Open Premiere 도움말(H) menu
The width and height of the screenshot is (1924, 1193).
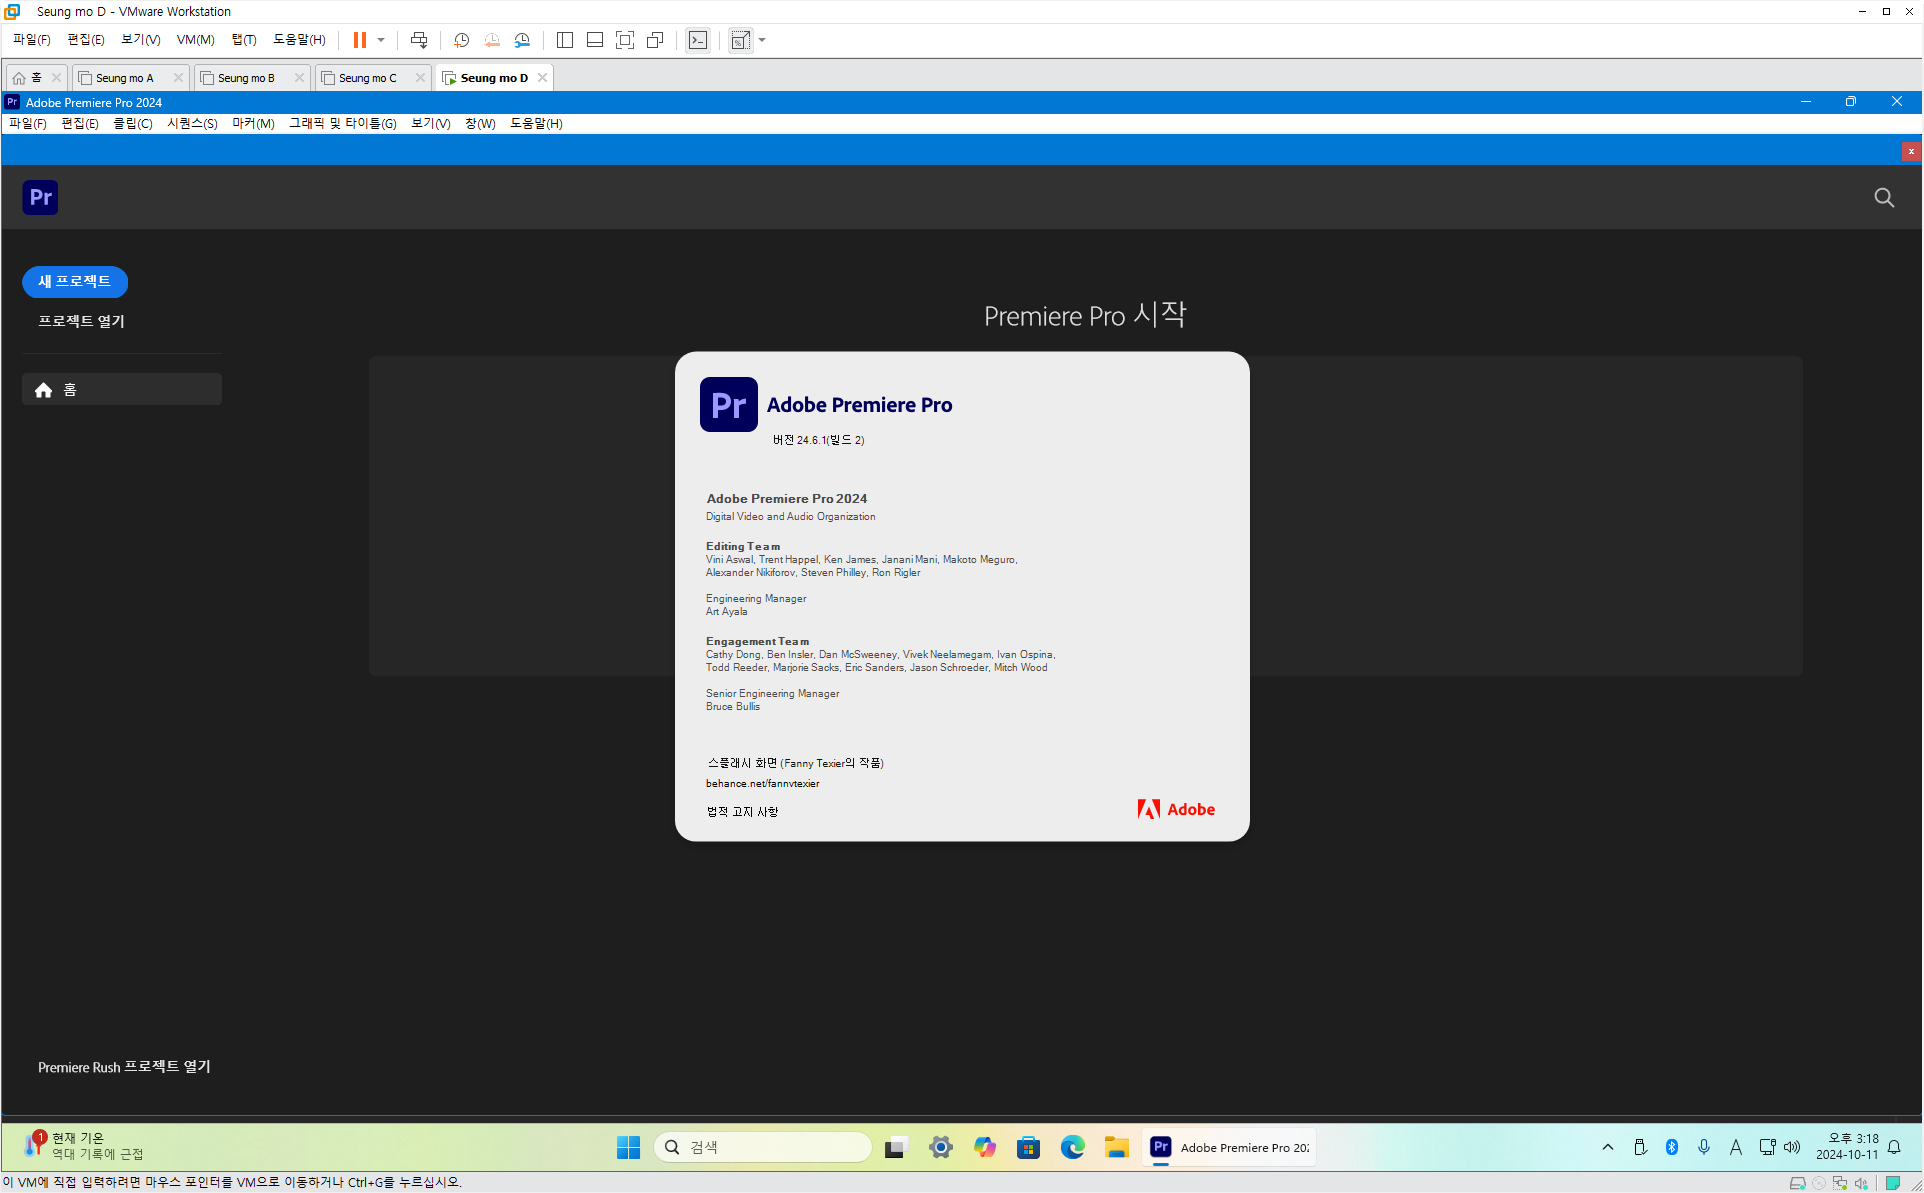point(536,124)
